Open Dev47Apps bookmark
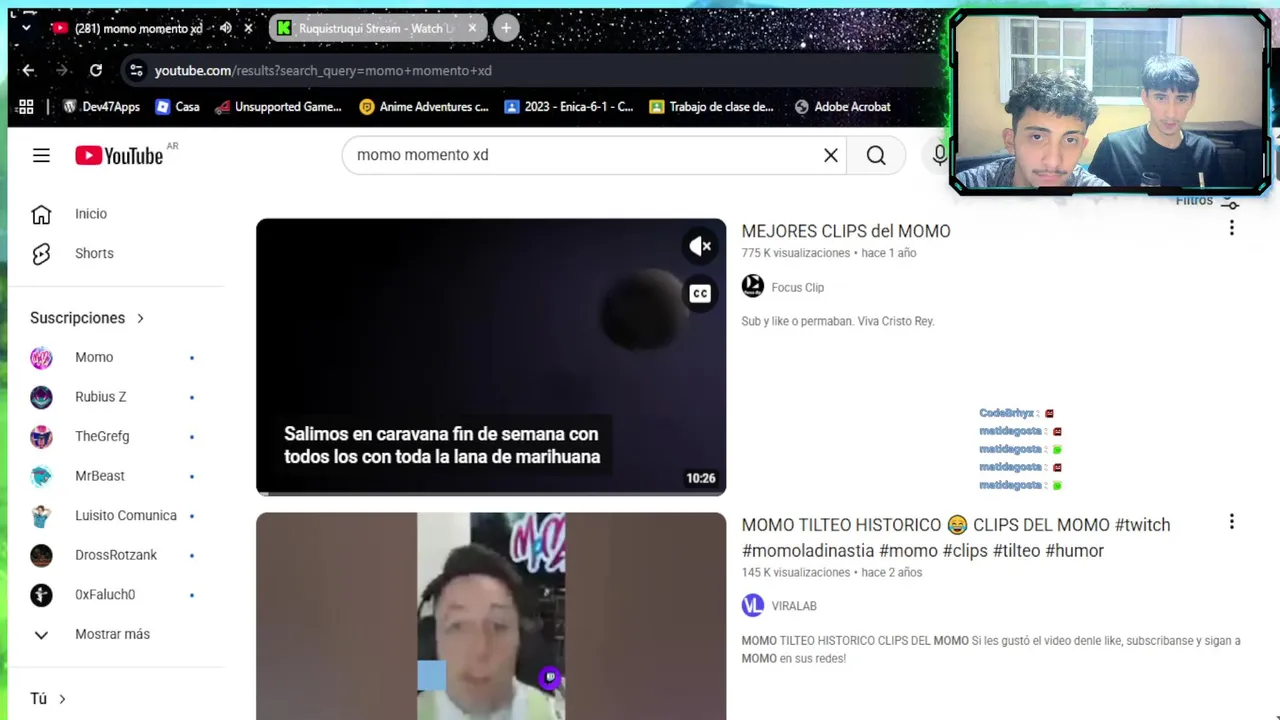This screenshot has width=1280, height=720. tap(101, 107)
